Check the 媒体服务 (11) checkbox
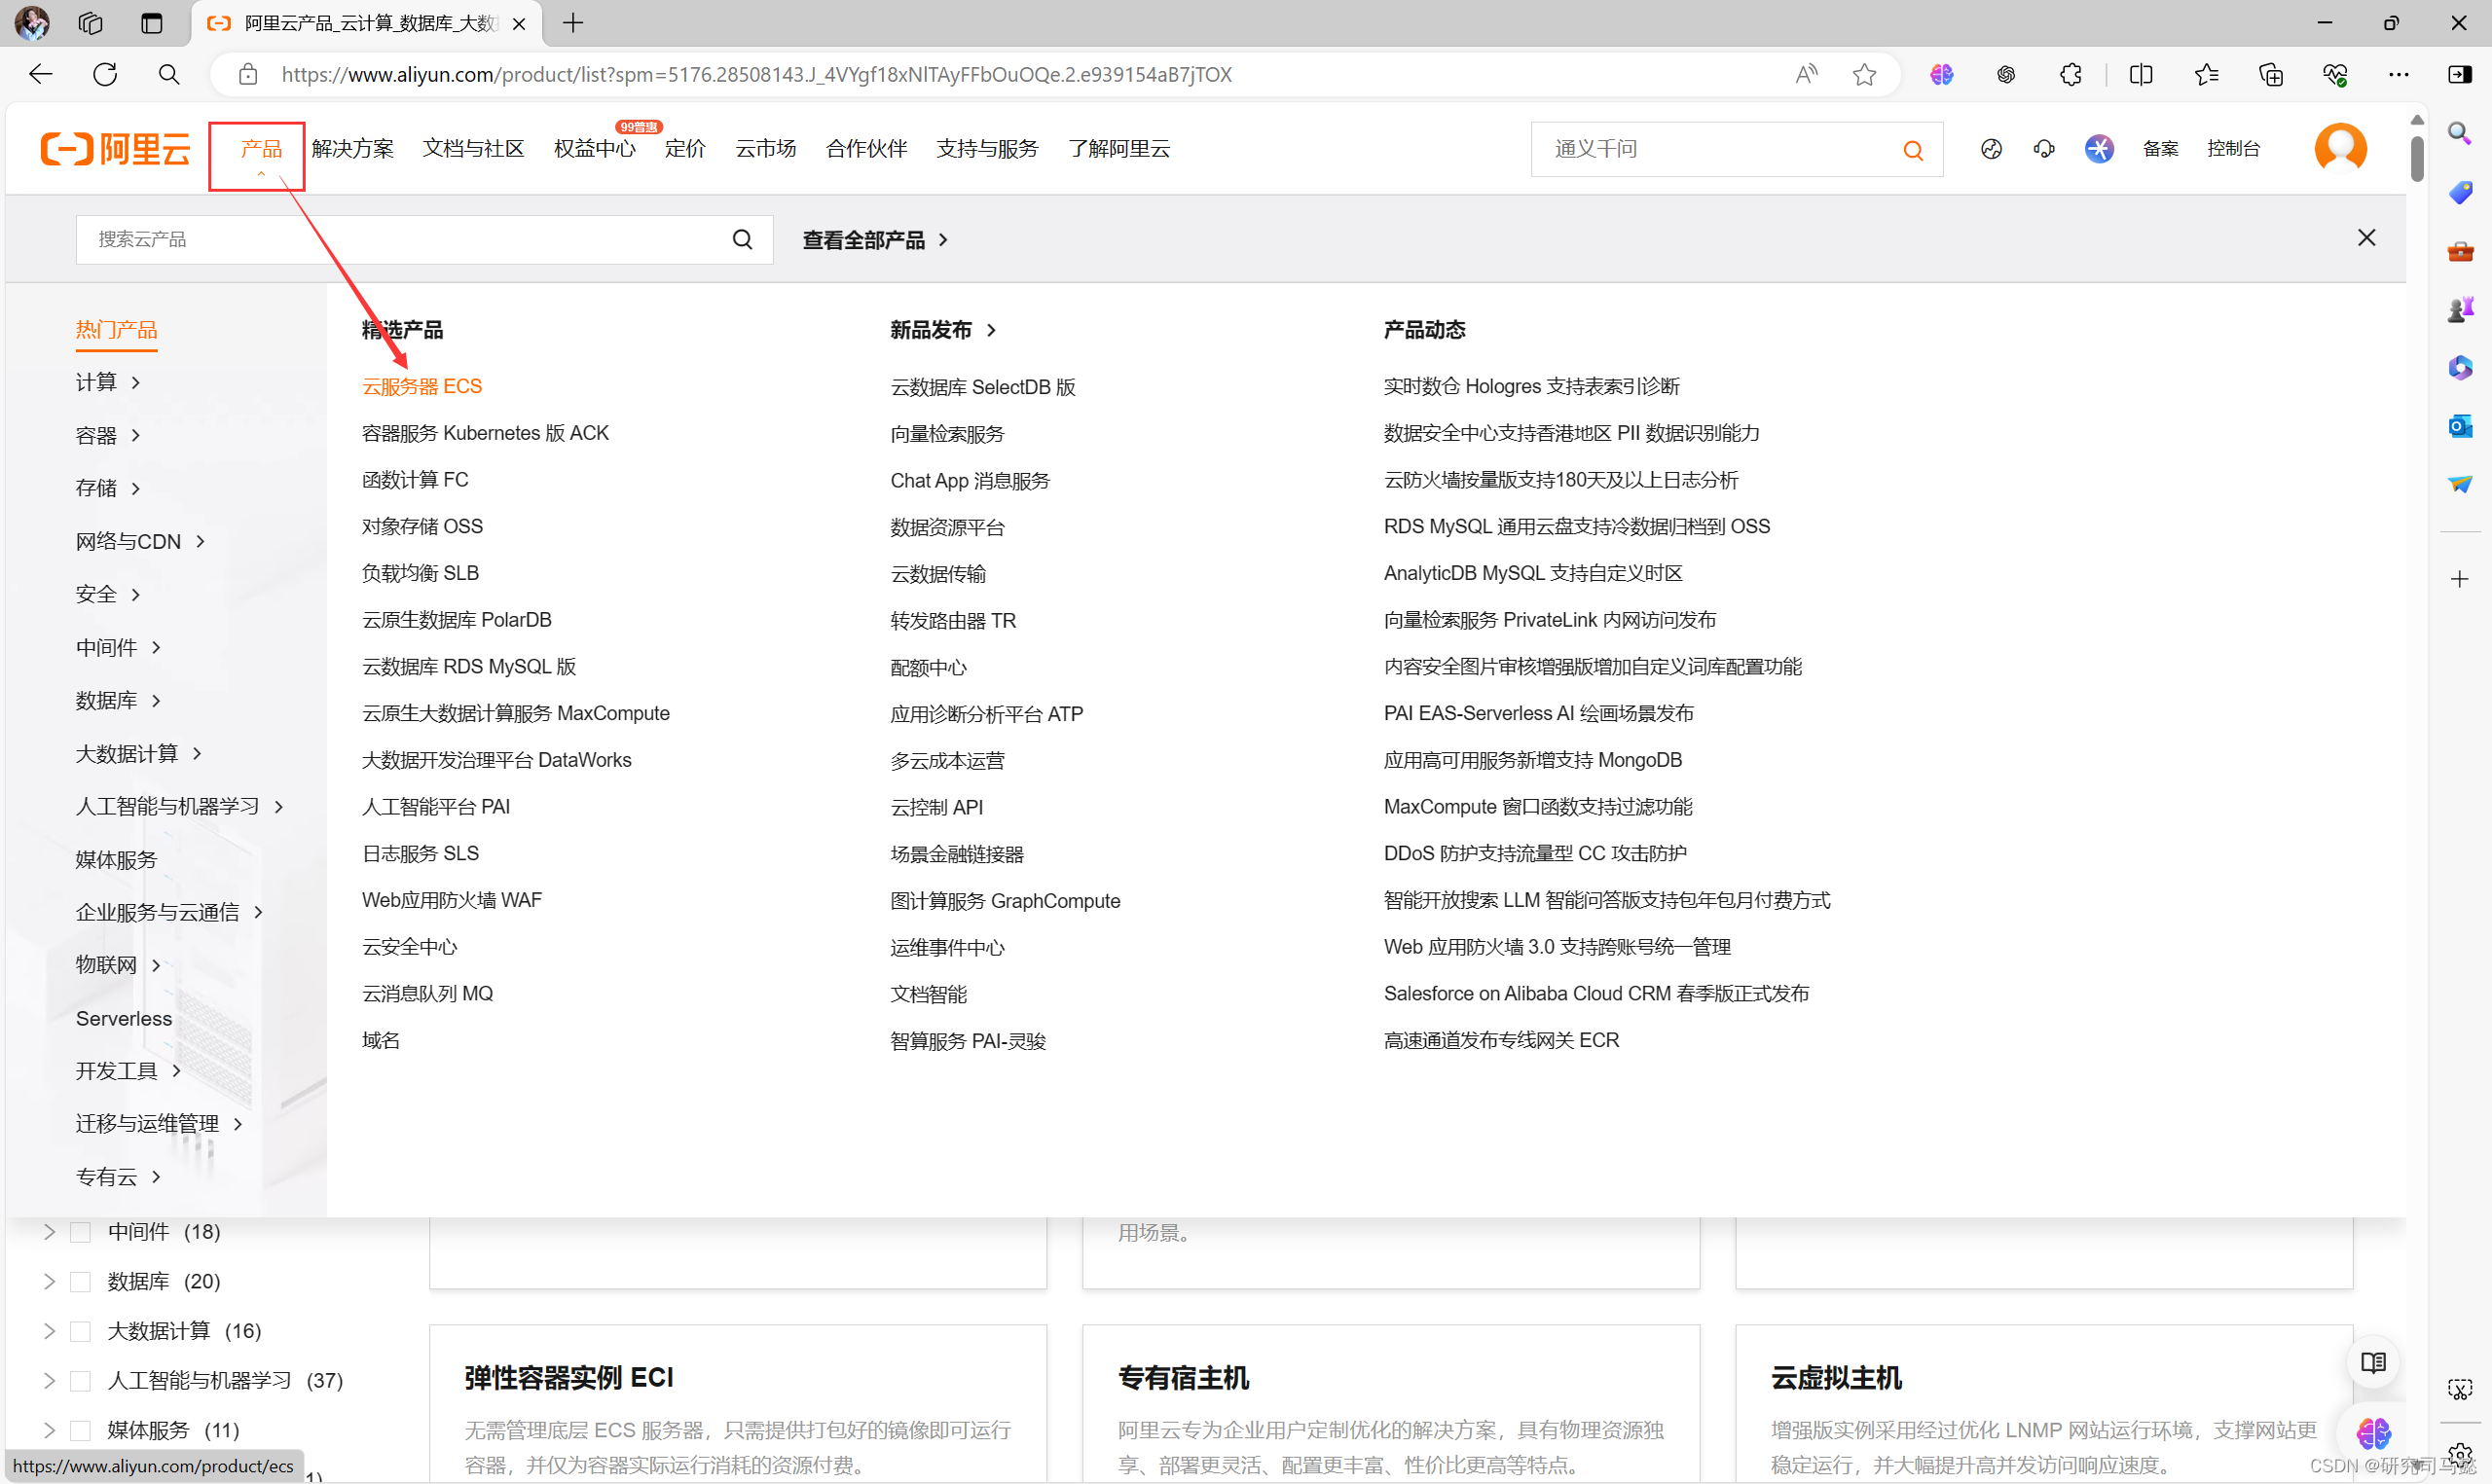 coord(81,1430)
